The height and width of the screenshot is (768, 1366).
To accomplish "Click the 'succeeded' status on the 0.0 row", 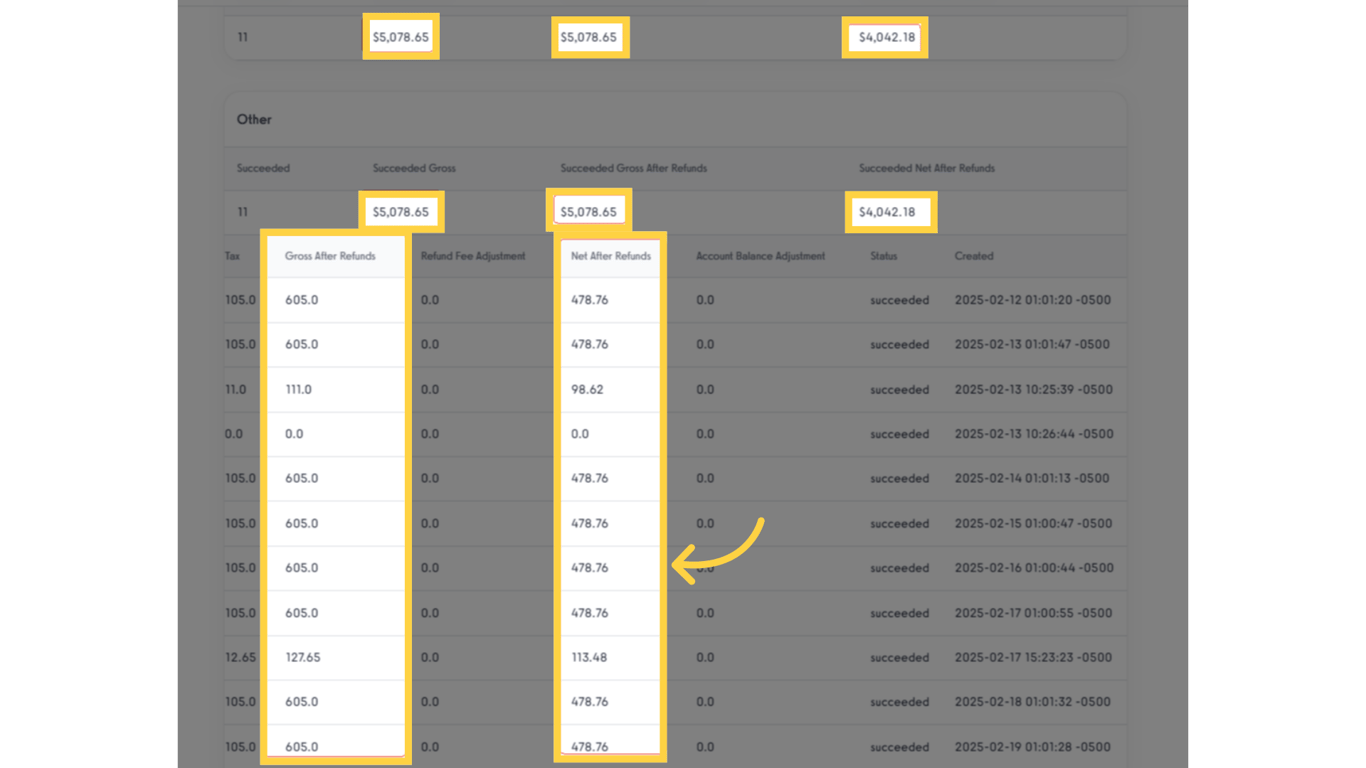I will click(x=898, y=434).
